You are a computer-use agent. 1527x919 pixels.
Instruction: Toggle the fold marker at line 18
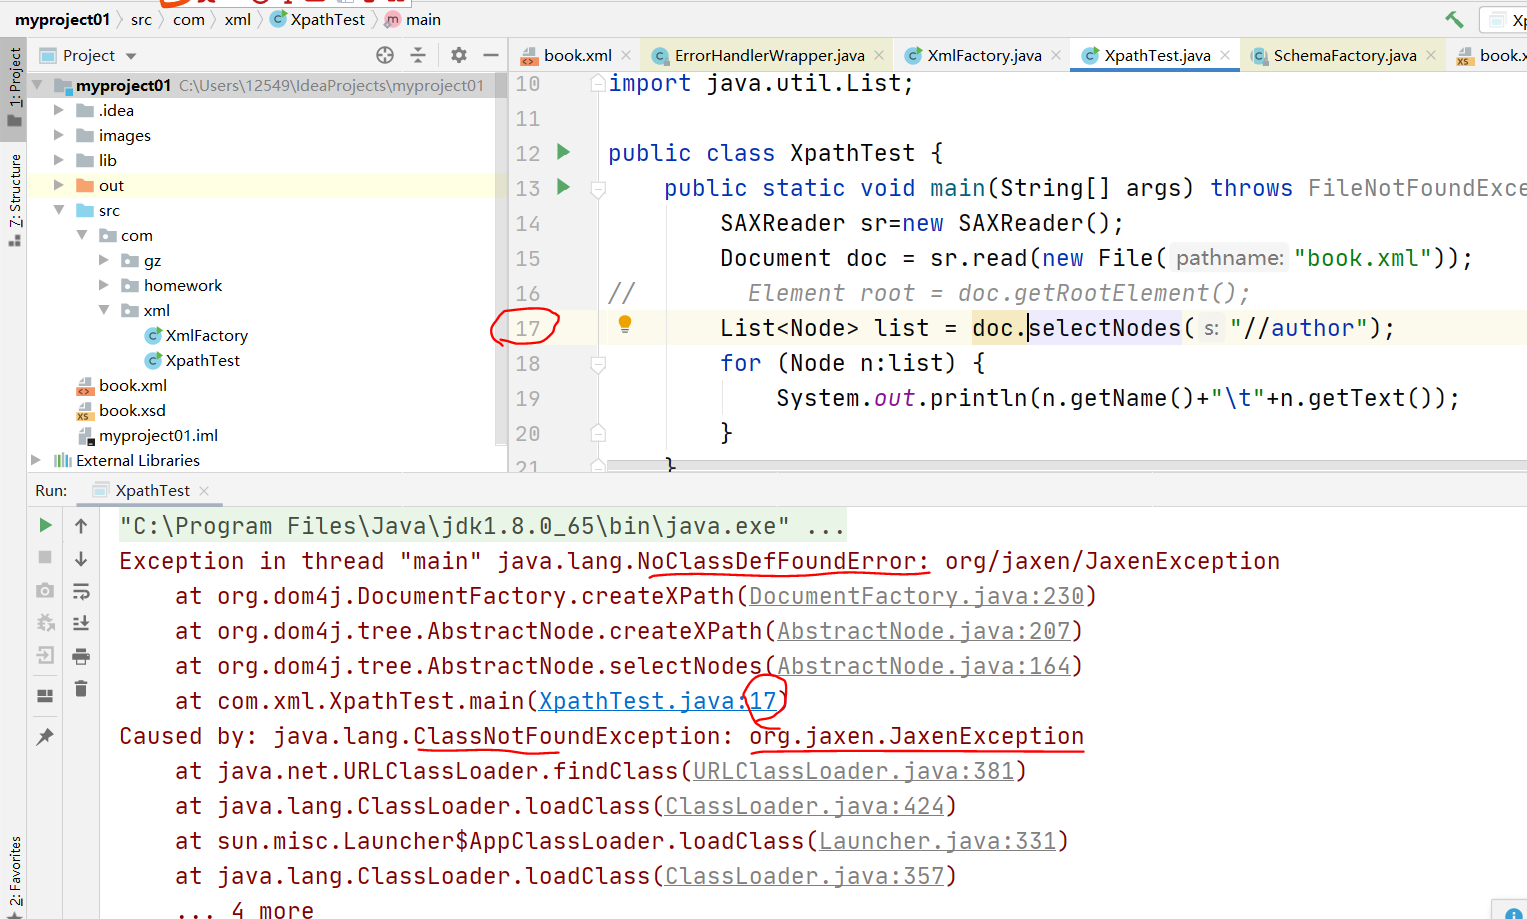pyautogui.click(x=598, y=364)
